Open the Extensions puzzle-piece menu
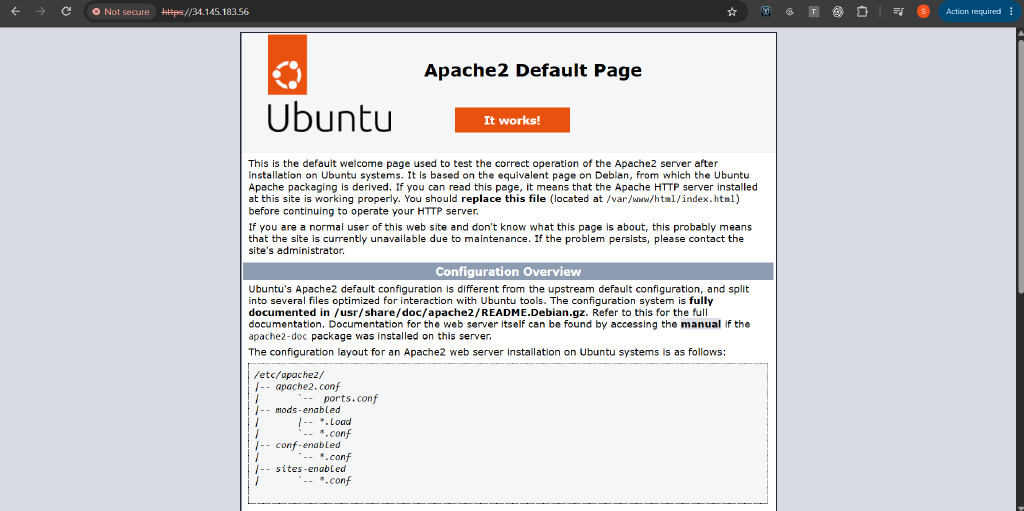This screenshot has height=511, width=1024. (862, 12)
